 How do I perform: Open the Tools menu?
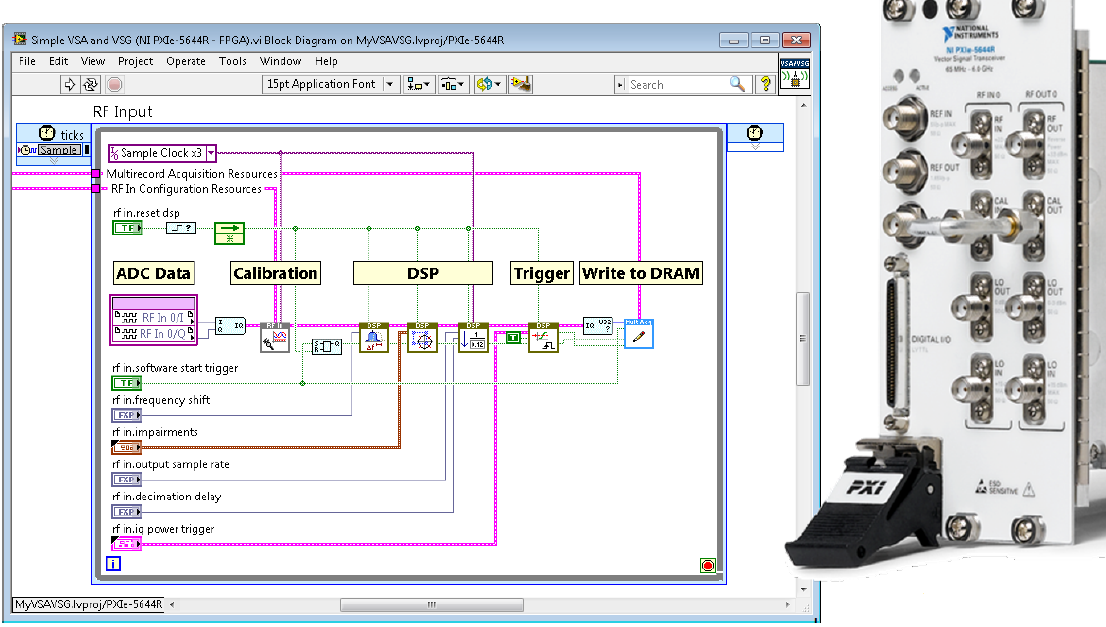(x=233, y=61)
